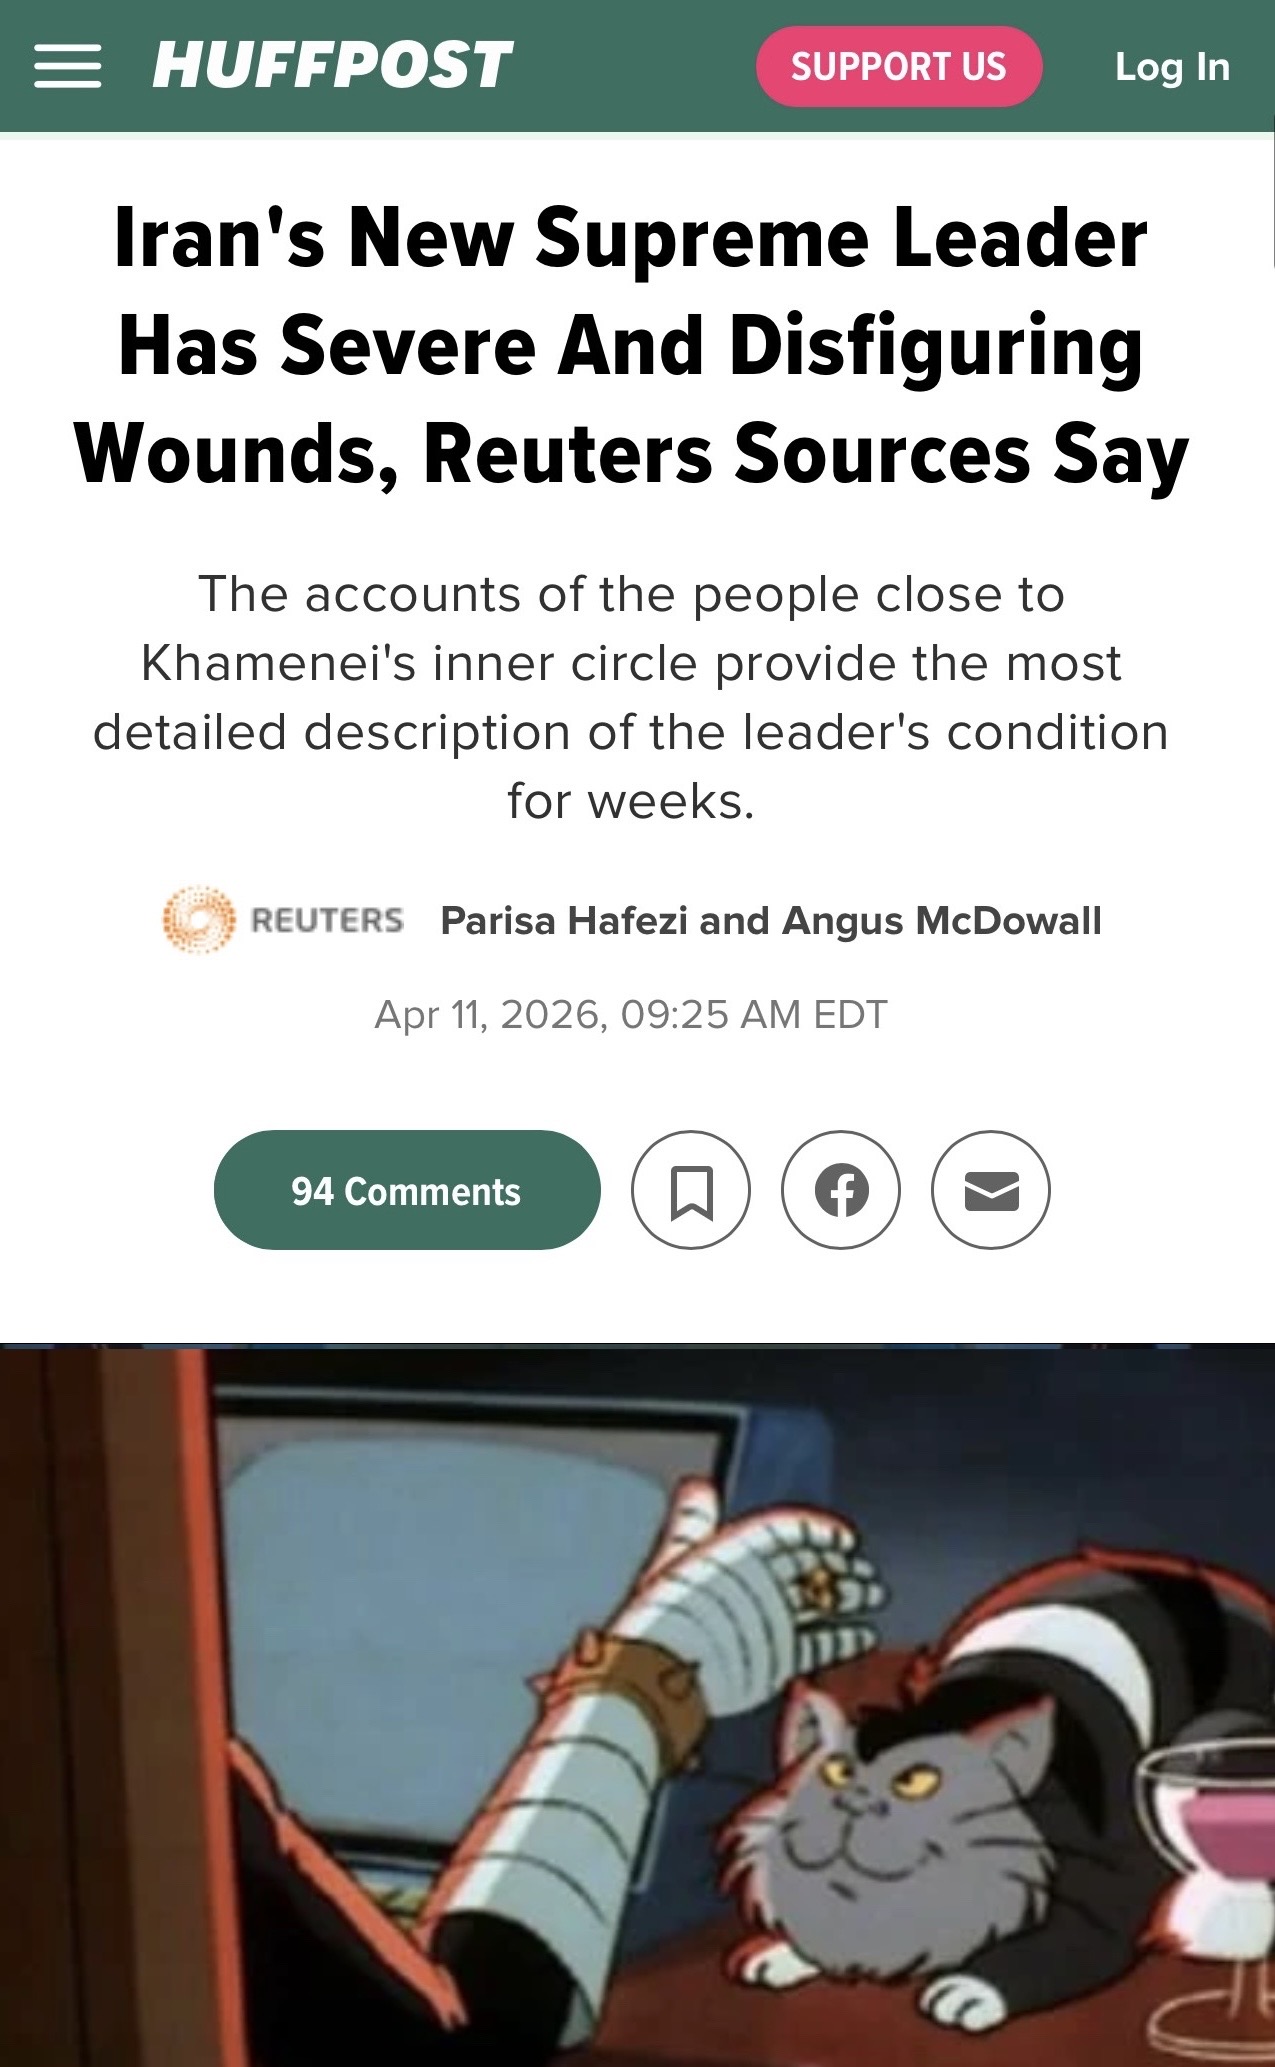This screenshot has height=2067, width=1275.
Task: Click the wine glass in the image
Action: 1208,1880
